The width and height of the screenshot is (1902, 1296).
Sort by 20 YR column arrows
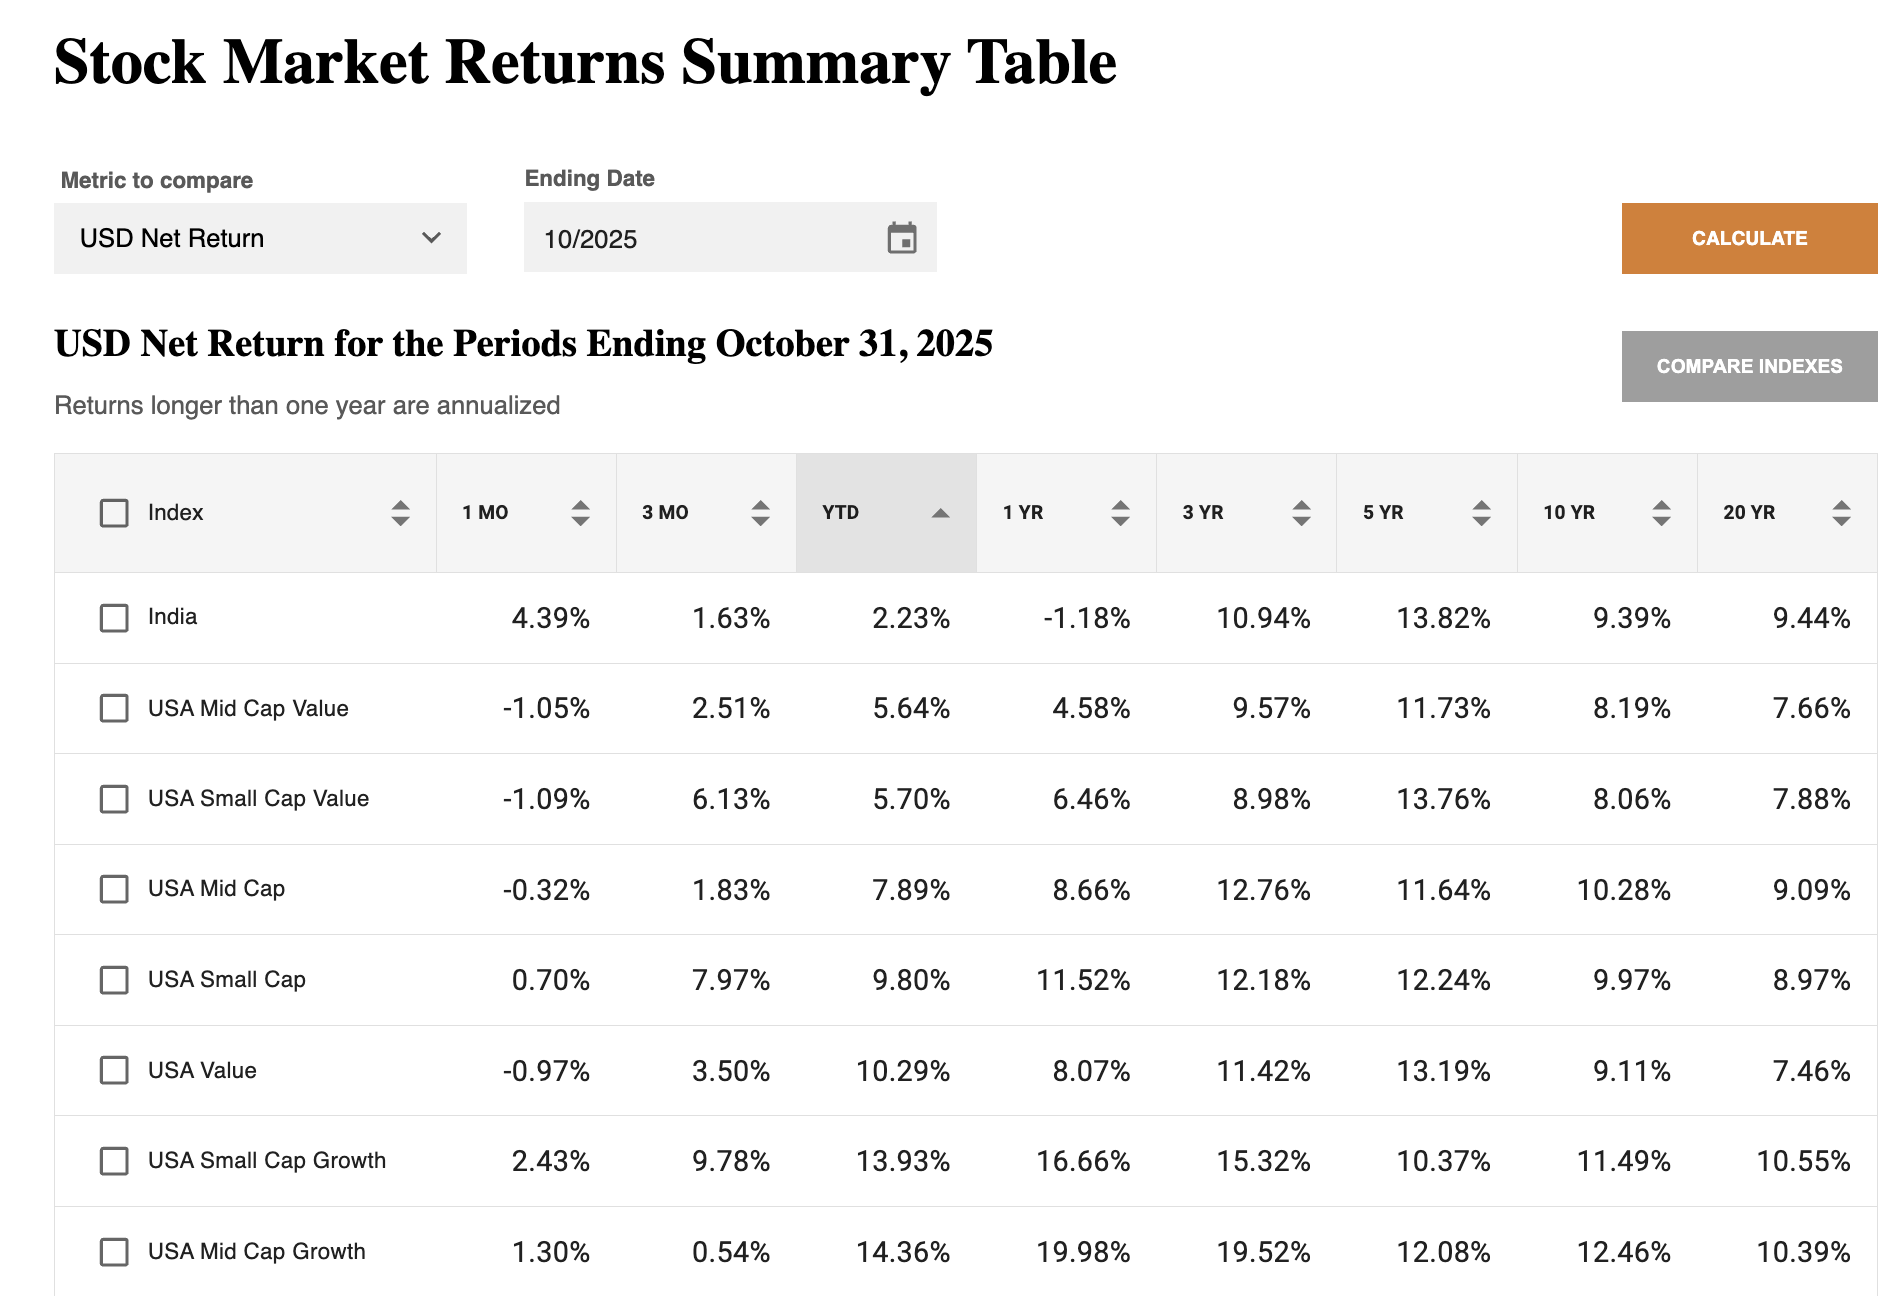pyautogui.click(x=1841, y=513)
